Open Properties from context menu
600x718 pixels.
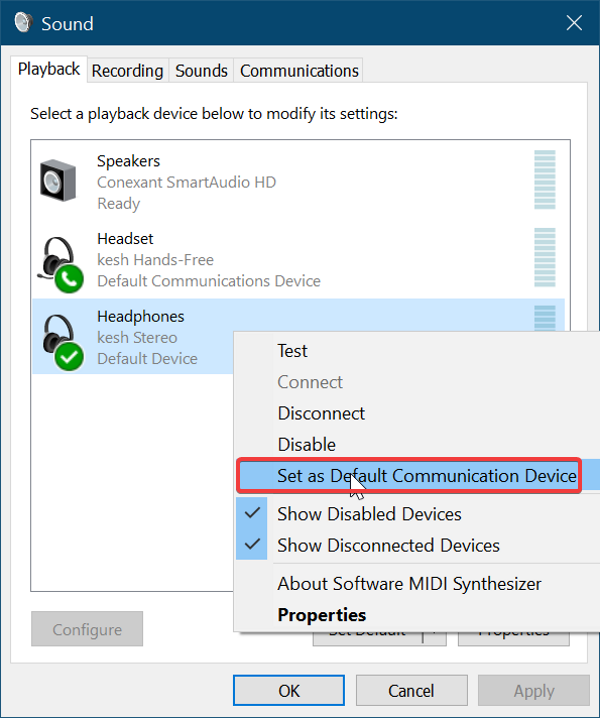click(x=322, y=615)
